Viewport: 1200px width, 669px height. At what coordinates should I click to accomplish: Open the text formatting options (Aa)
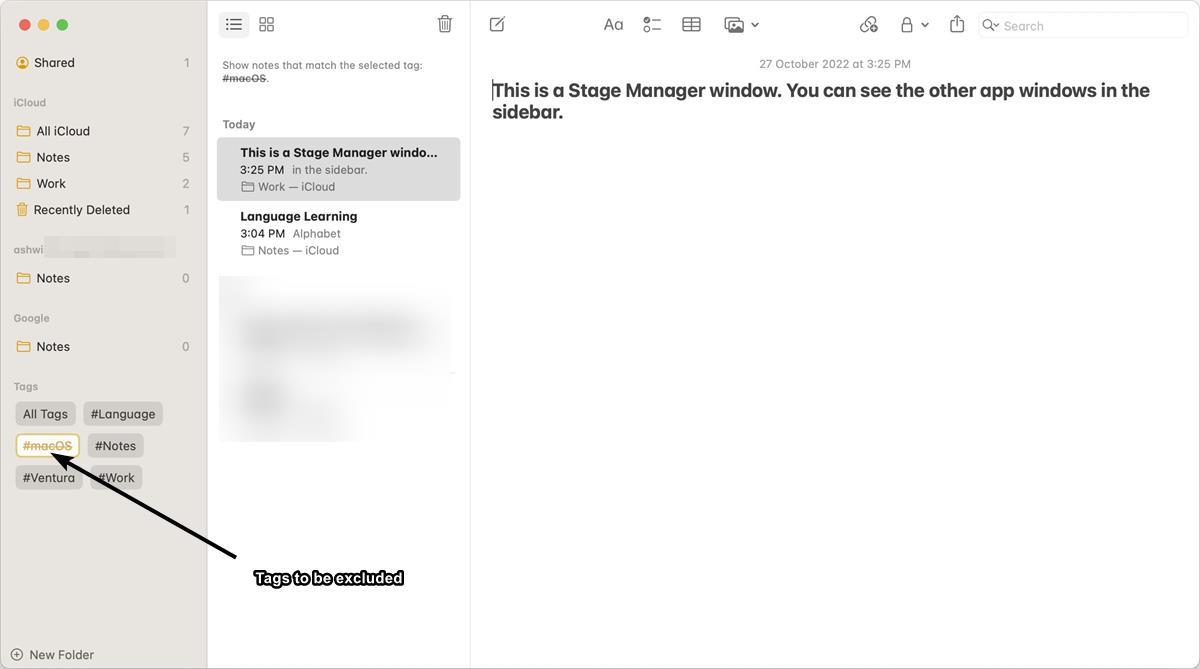612,23
